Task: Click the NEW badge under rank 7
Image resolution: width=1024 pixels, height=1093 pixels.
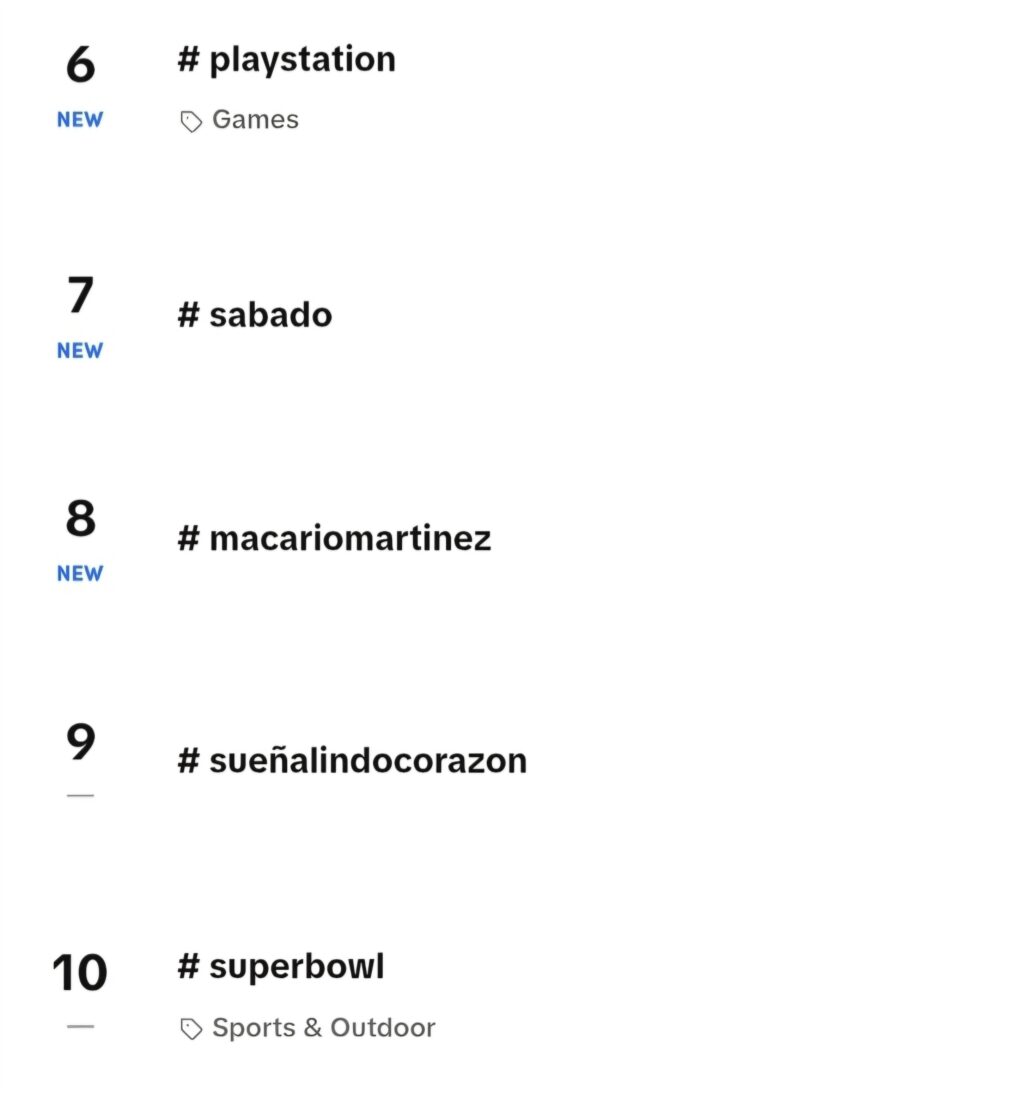Action: 79,351
